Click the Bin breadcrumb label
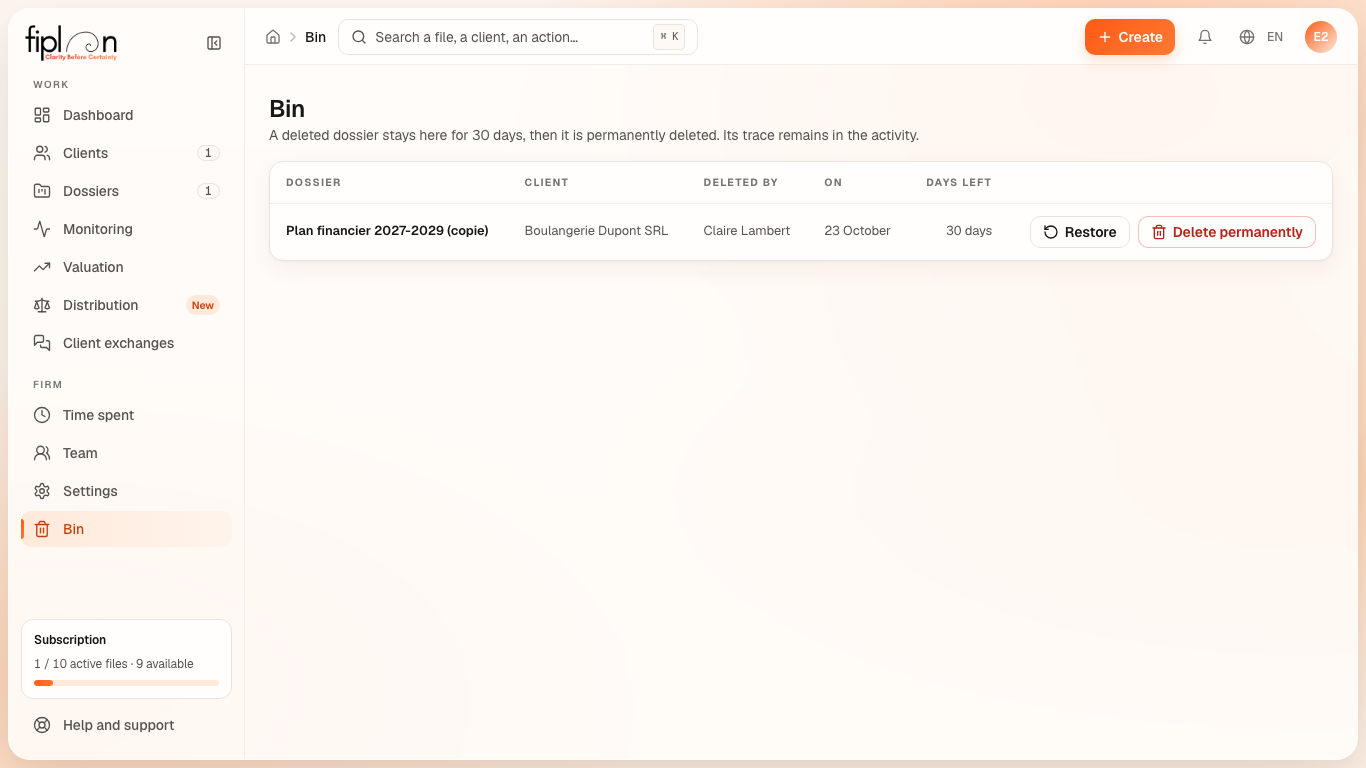Screen dimensions: 1366x768 [x=316, y=37]
